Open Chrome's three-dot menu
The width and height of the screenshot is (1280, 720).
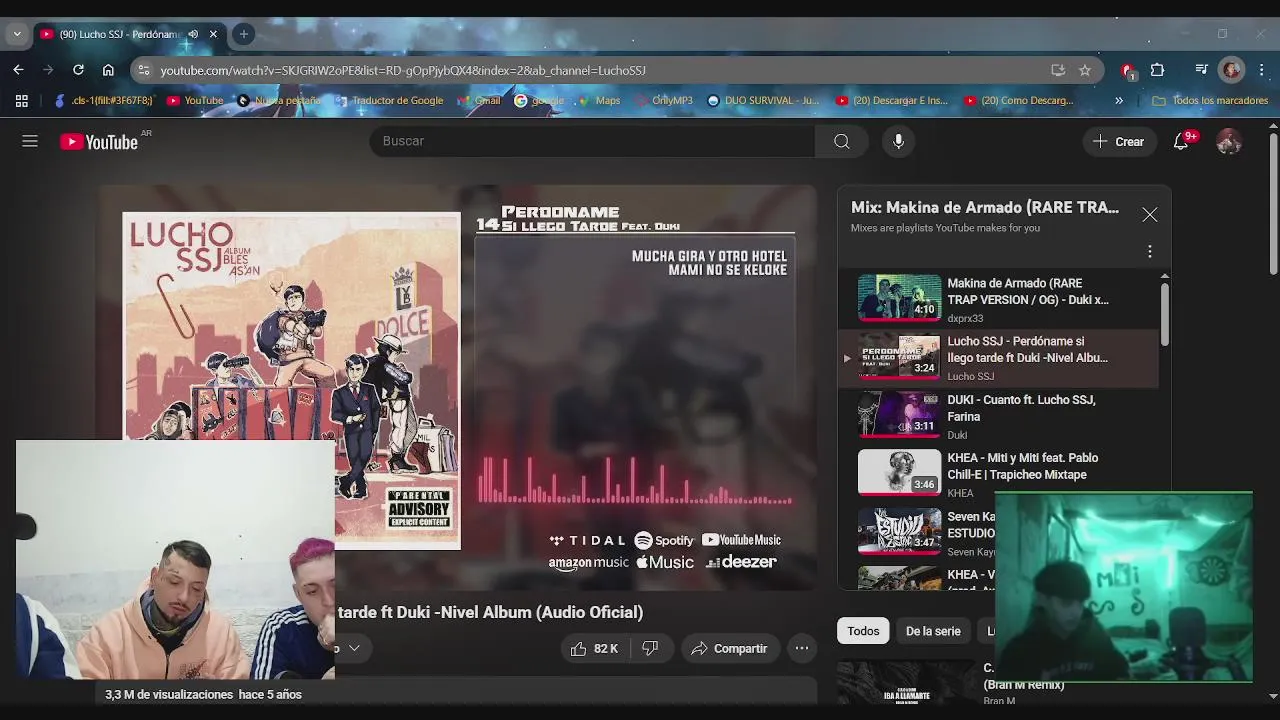pos(1261,70)
